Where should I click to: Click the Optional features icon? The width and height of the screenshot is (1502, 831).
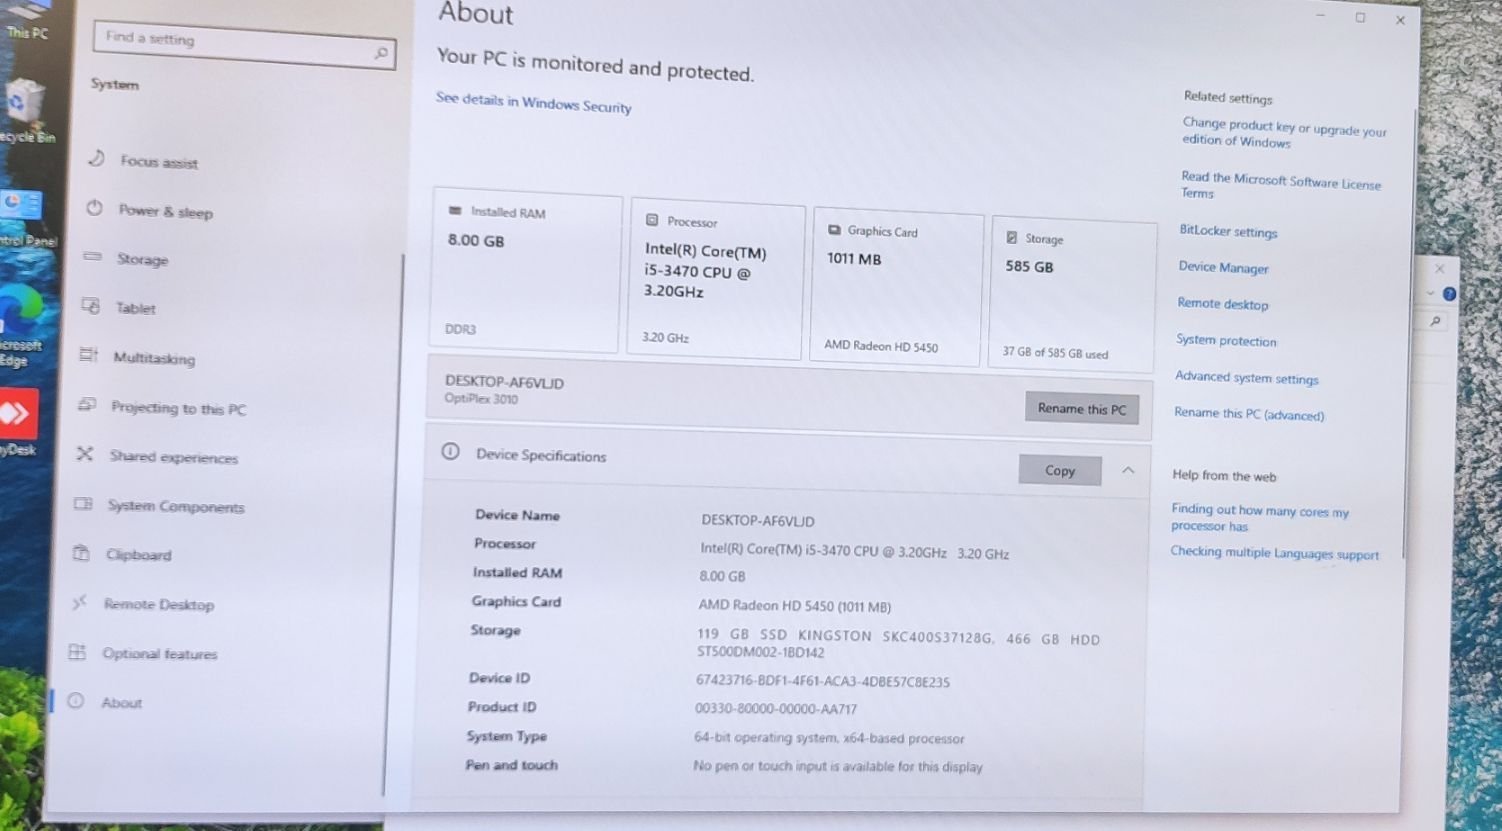(77, 652)
